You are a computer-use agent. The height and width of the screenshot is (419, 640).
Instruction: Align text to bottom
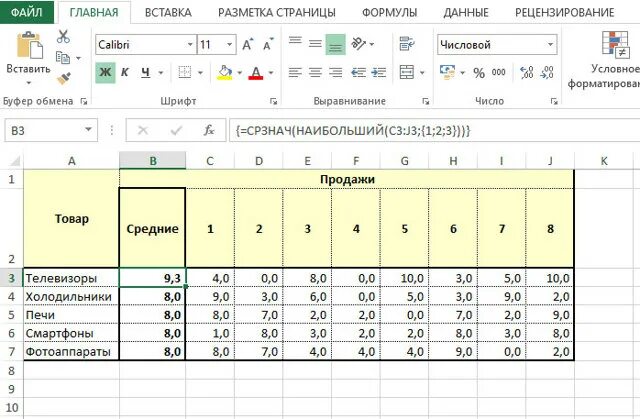click(336, 44)
